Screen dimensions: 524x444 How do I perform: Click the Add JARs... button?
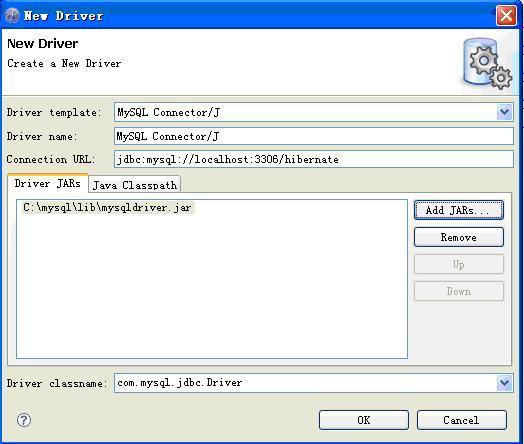pos(458,210)
